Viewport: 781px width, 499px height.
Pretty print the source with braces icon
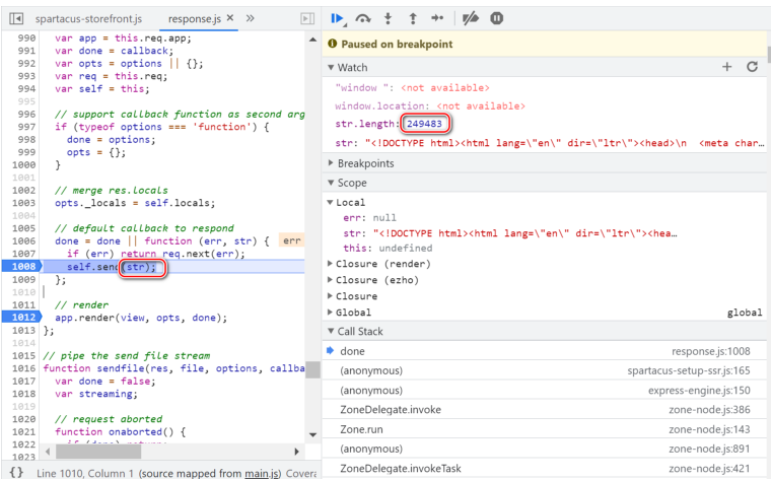tap(16, 472)
